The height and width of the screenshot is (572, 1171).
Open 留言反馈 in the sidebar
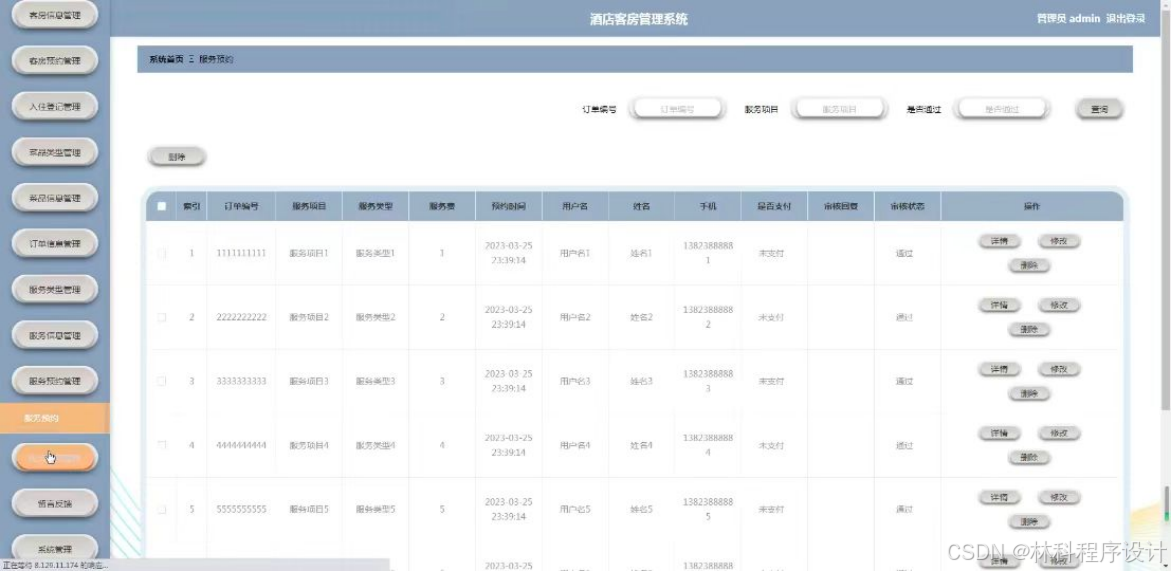pos(55,503)
